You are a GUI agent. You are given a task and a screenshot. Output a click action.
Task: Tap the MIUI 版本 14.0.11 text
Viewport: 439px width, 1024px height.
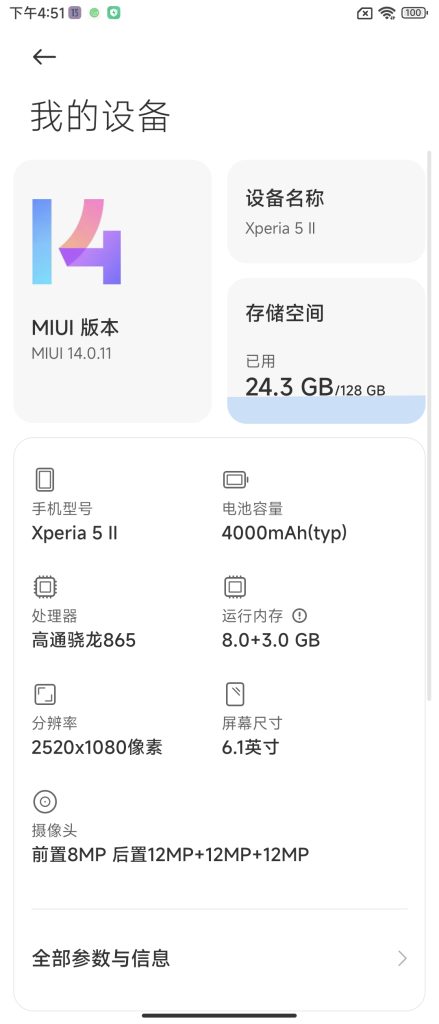click(x=75, y=338)
